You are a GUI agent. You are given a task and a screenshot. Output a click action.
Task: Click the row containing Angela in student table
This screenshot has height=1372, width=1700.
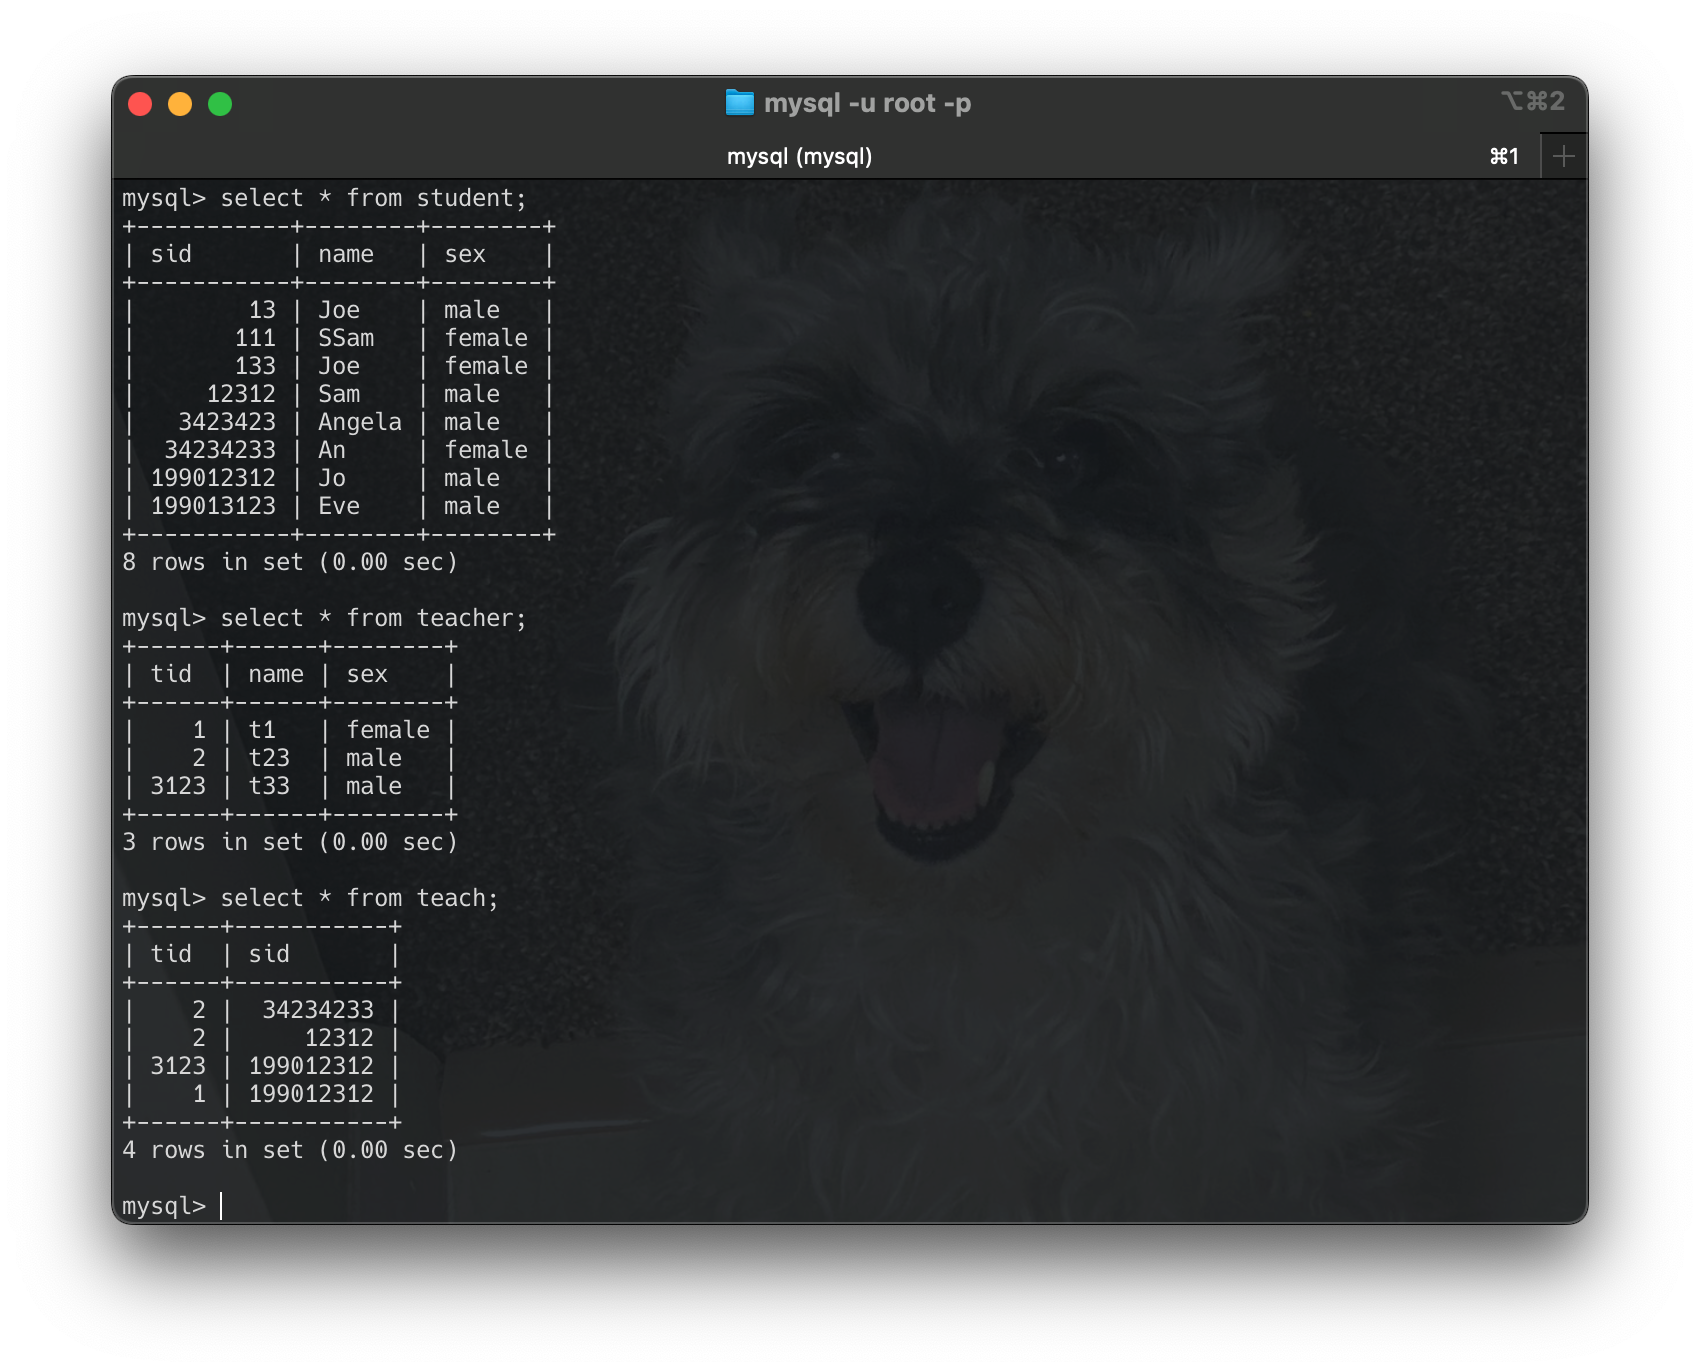[x=340, y=422]
